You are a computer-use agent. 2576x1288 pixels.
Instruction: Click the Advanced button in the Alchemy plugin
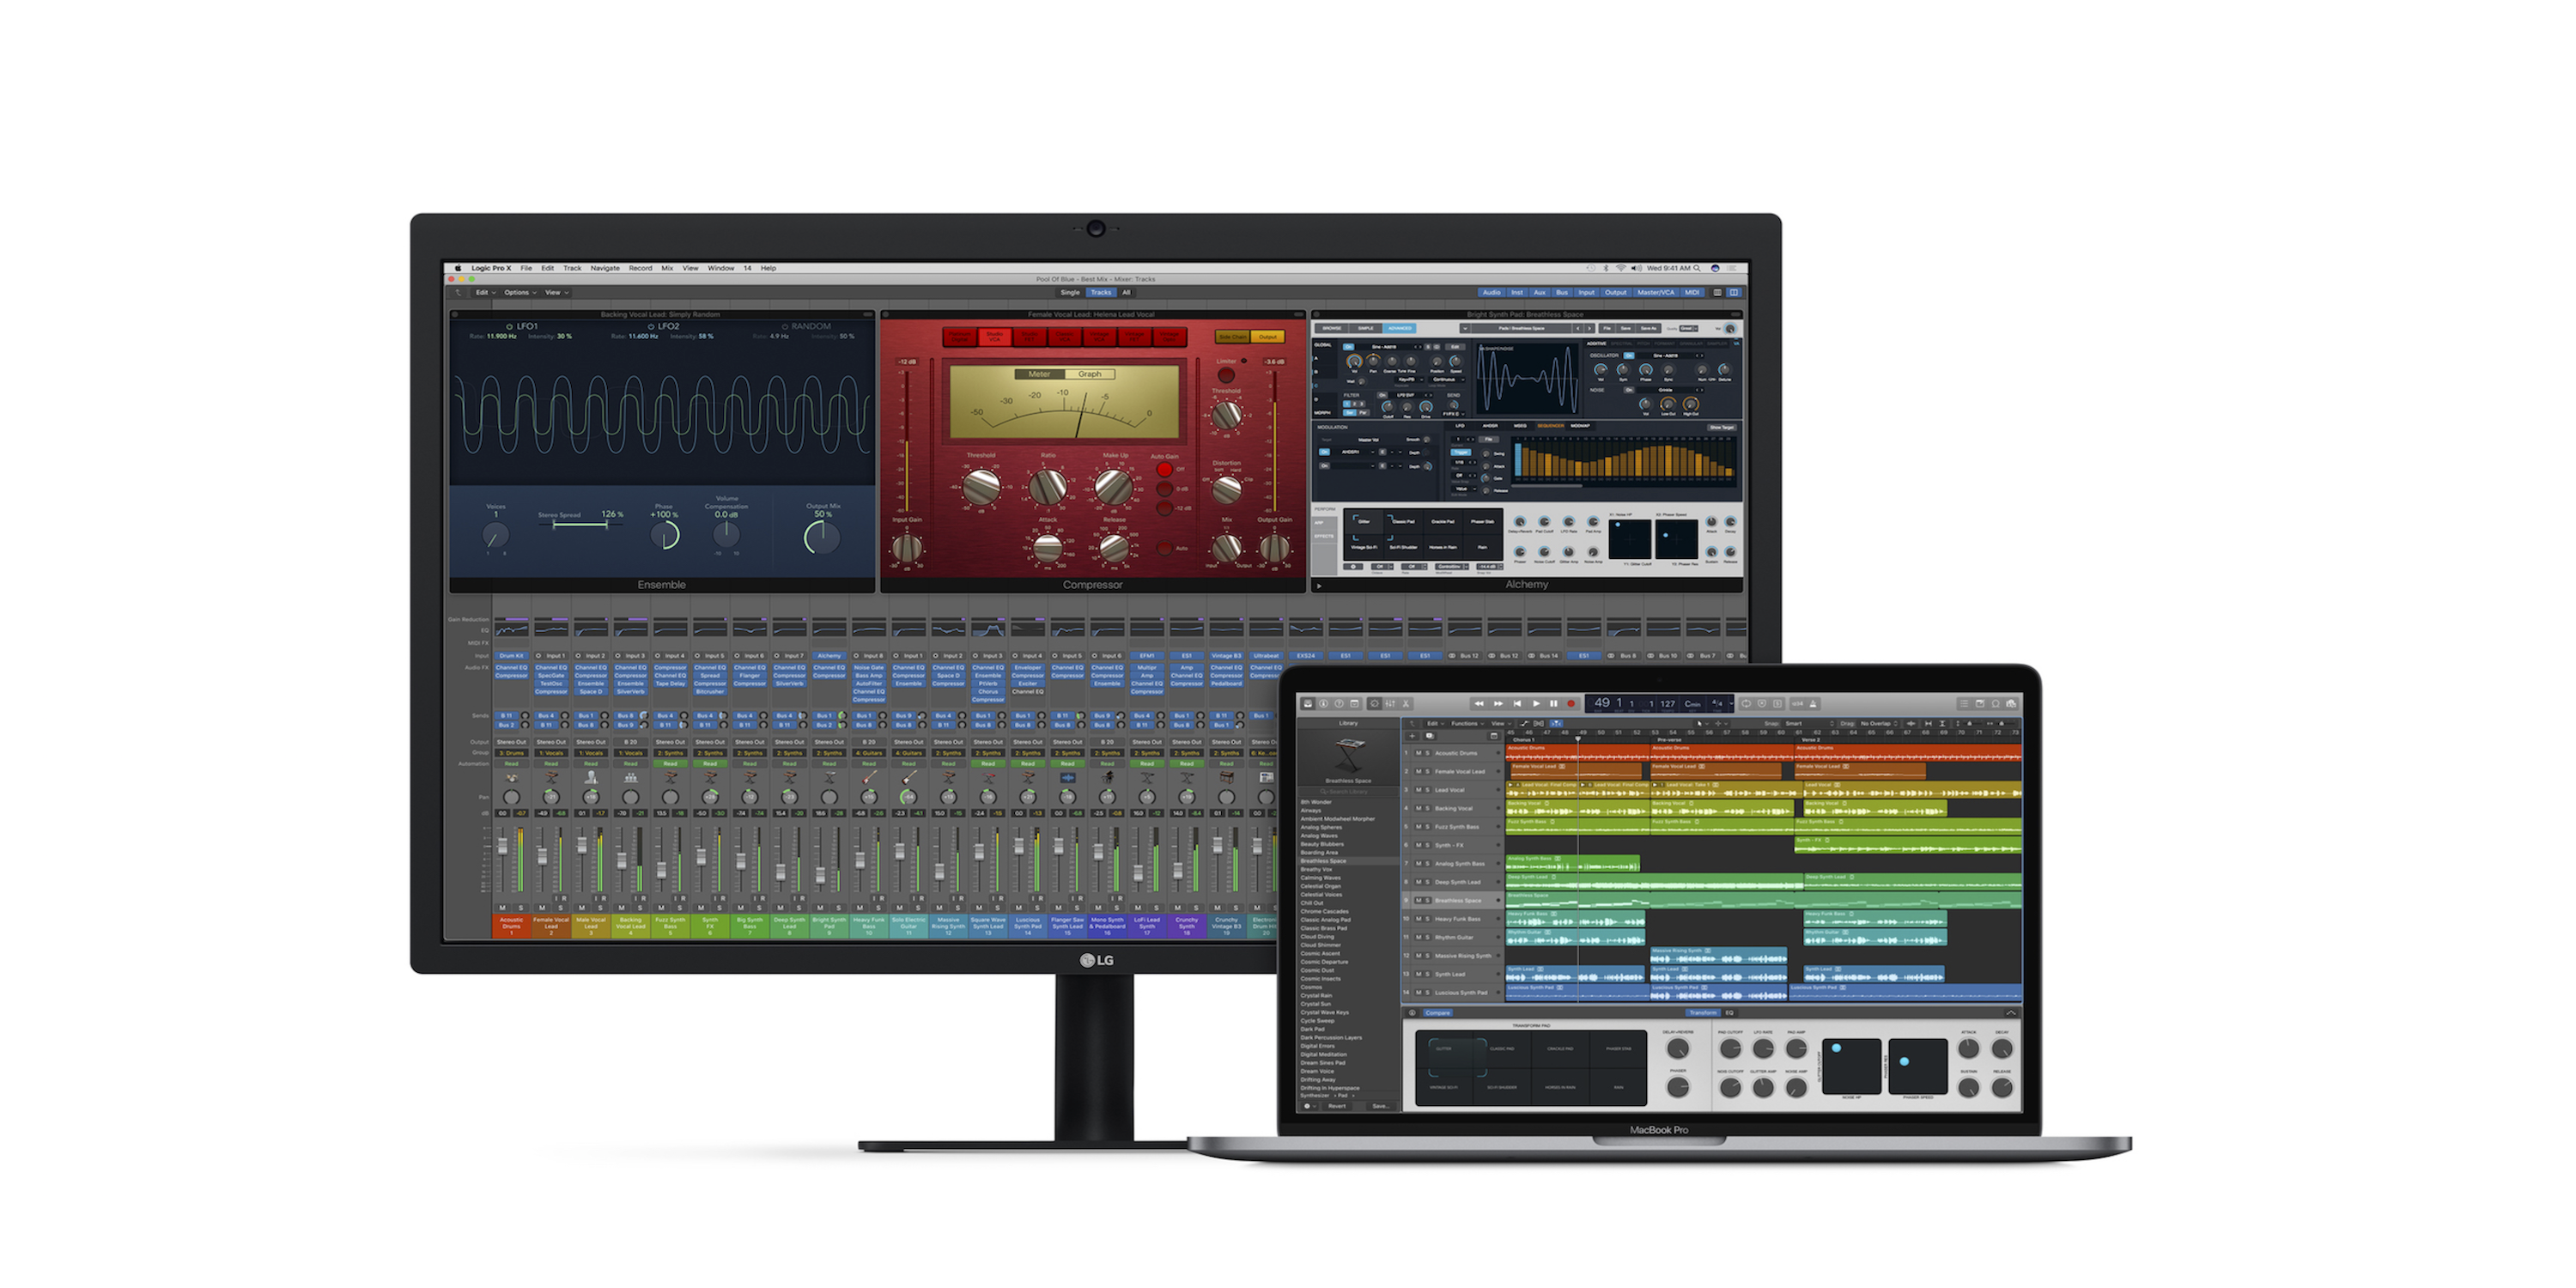1398,328
